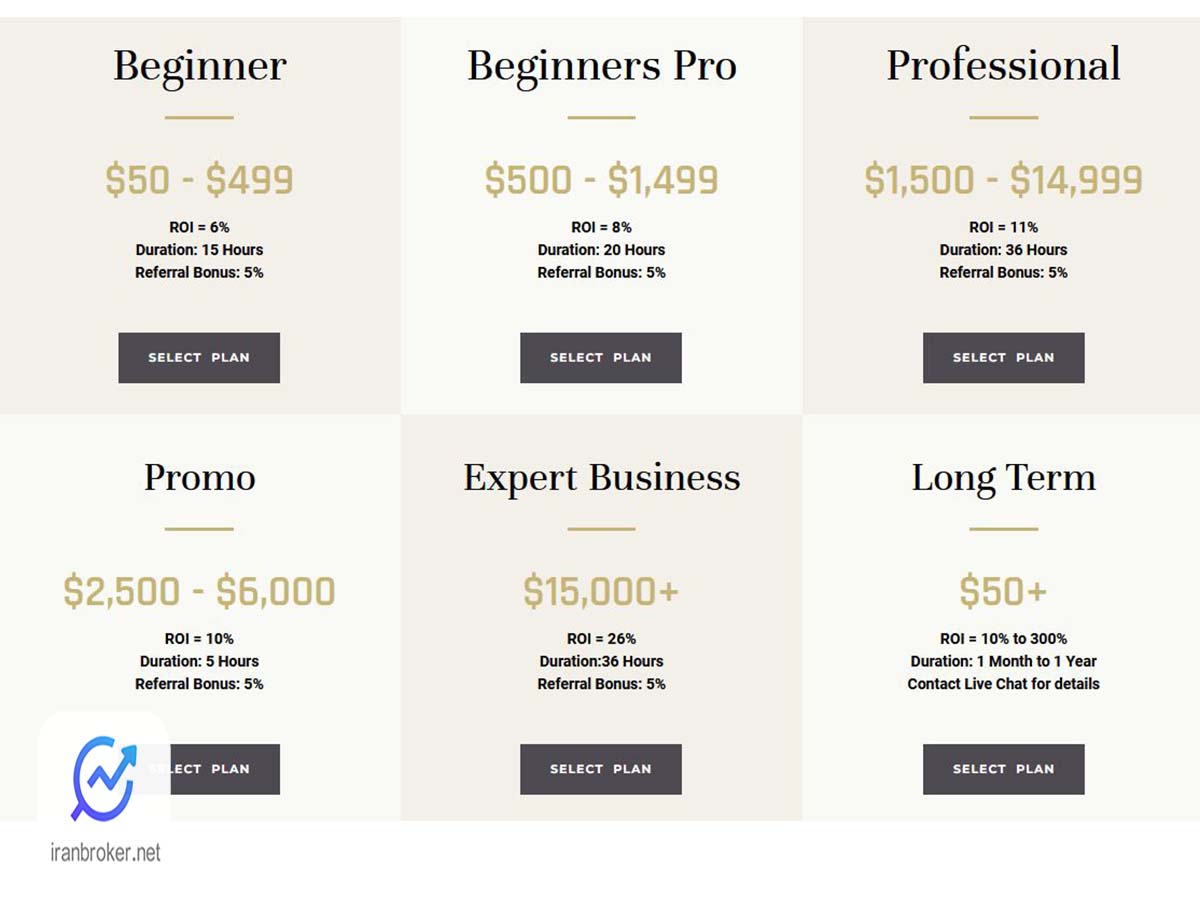The image size is (1200, 900).
Task: Click the iranbroker chart arrow logo icon
Action: (104, 778)
